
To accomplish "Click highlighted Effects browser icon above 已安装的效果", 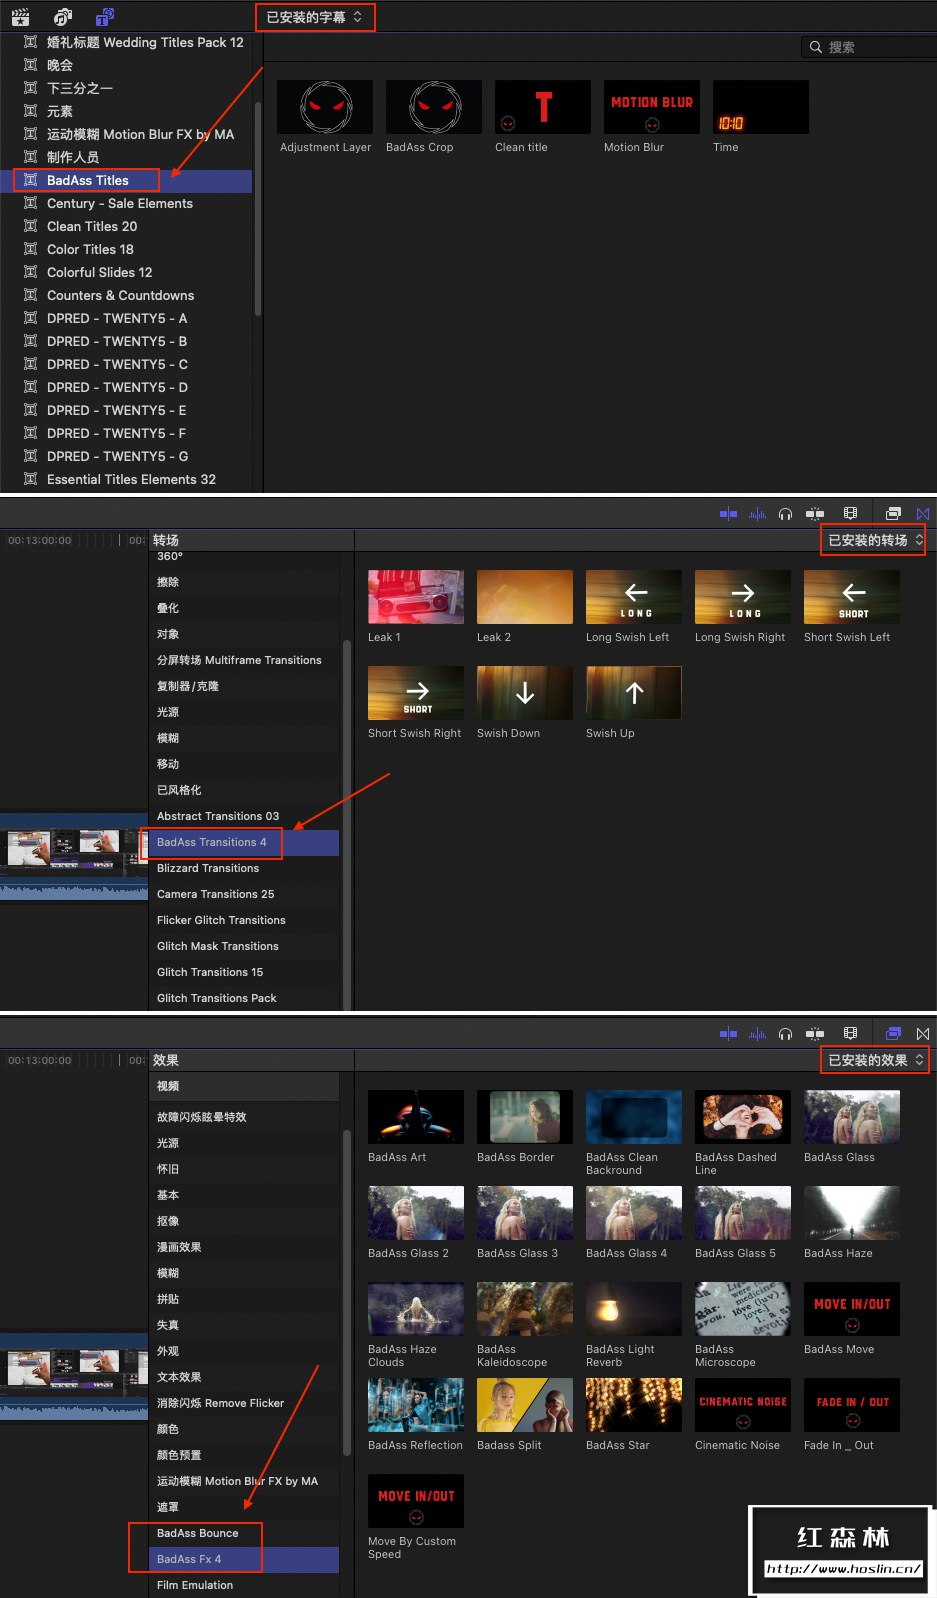I will 893,1034.
